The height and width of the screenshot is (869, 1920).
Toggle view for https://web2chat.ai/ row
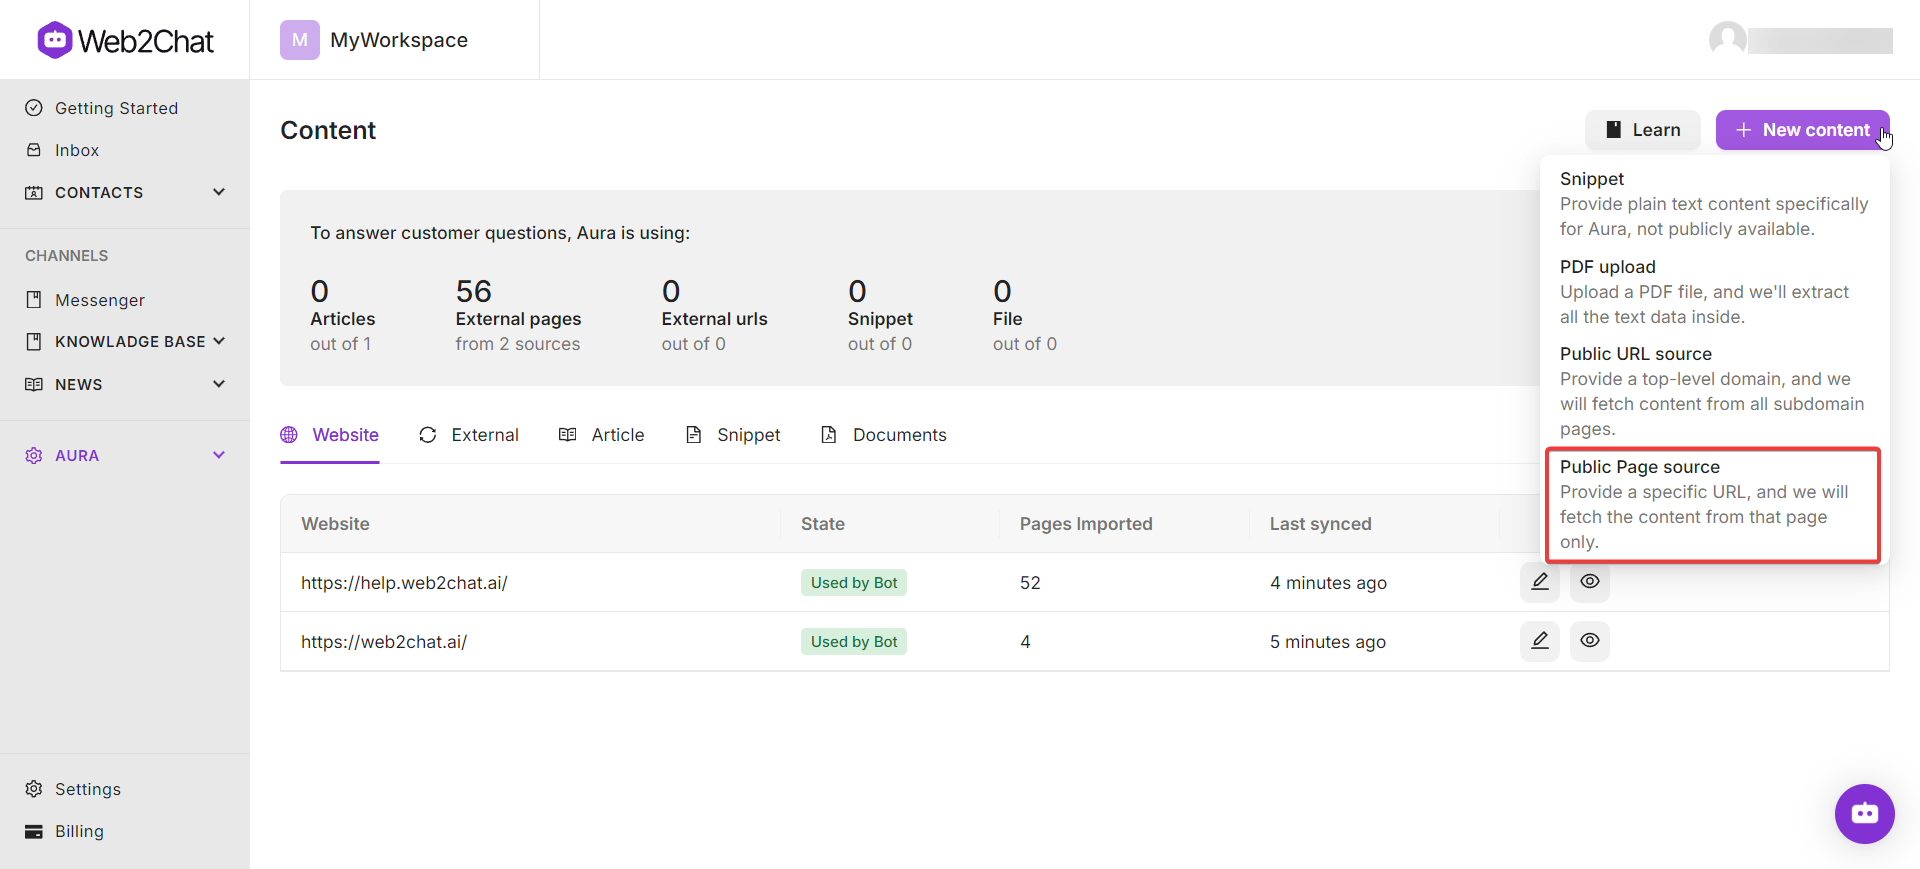[1590, 641]
